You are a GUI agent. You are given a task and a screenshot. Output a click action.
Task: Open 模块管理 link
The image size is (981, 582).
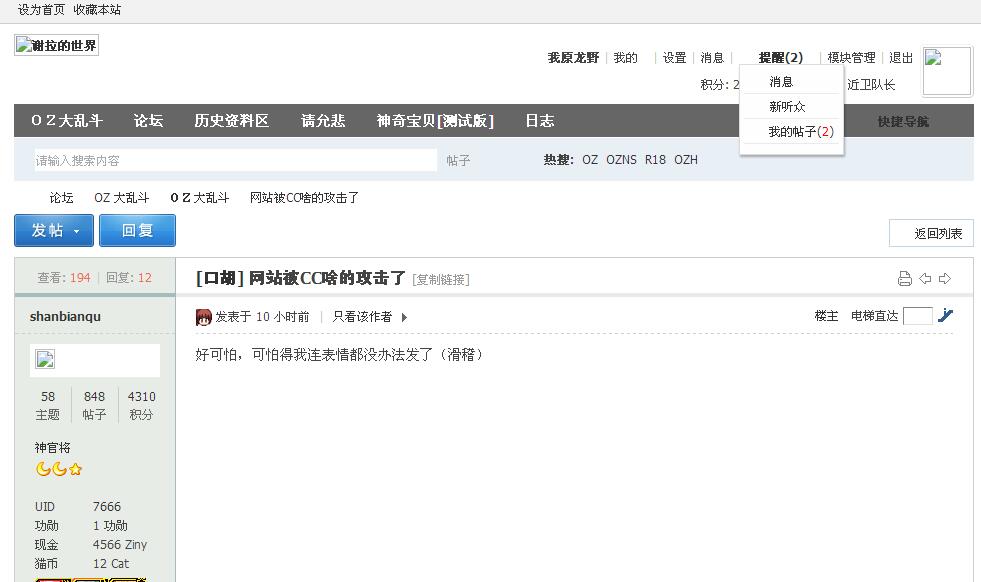coord(851,58)
